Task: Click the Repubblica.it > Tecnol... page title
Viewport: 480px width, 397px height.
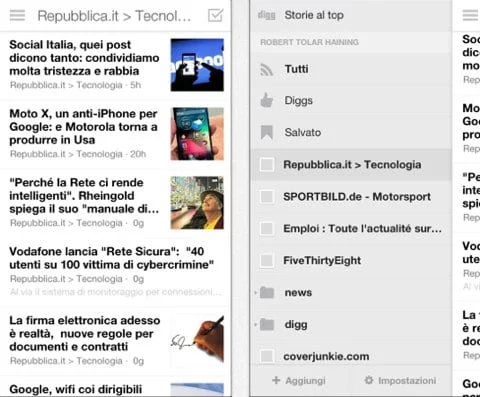Action: (x=114, y=16)
